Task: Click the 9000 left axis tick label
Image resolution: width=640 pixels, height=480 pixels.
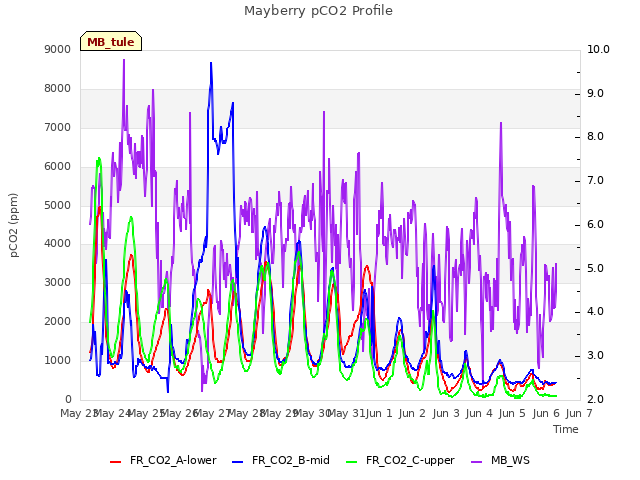Action: click(58, 49)
